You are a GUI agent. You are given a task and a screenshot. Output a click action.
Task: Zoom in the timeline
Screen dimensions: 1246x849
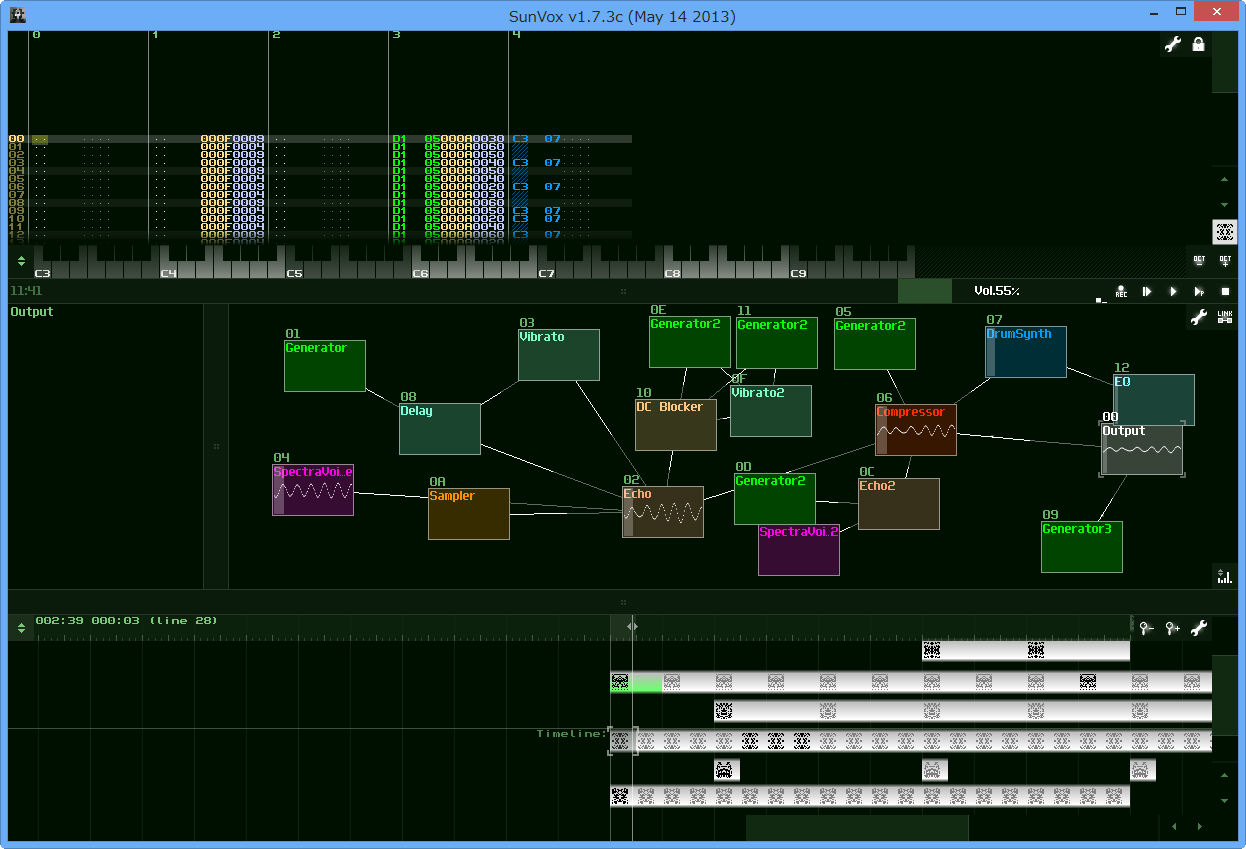tap(1172, 628)
